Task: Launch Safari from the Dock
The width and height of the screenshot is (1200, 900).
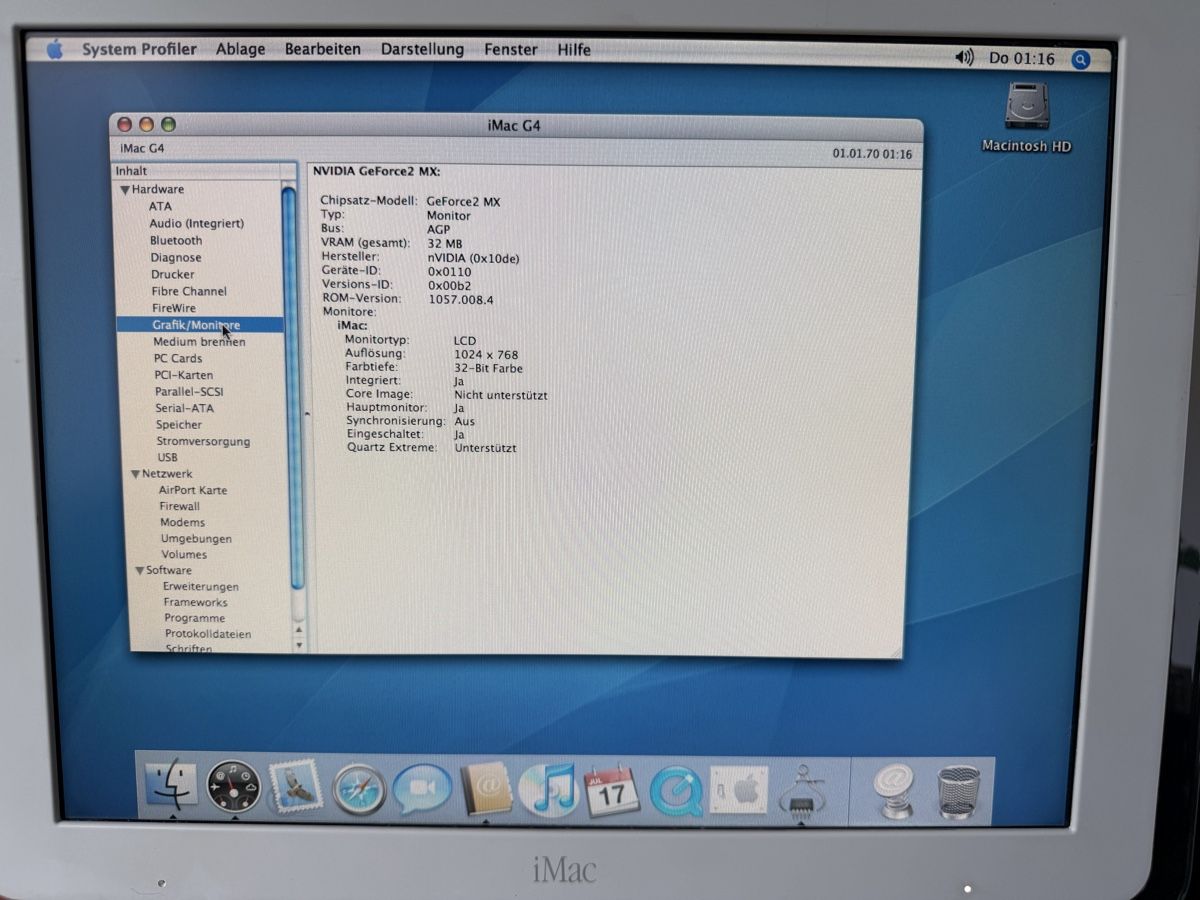Action: coord(359,790)
